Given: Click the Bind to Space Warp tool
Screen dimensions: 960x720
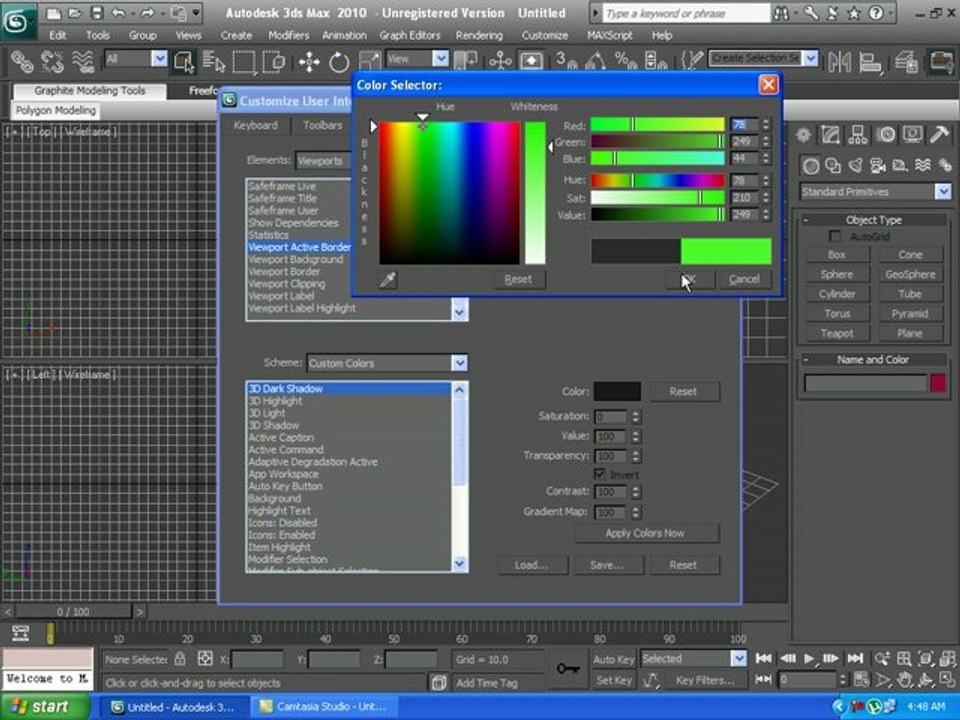Looking at the screenshot, I should click(x=83, y=61).
